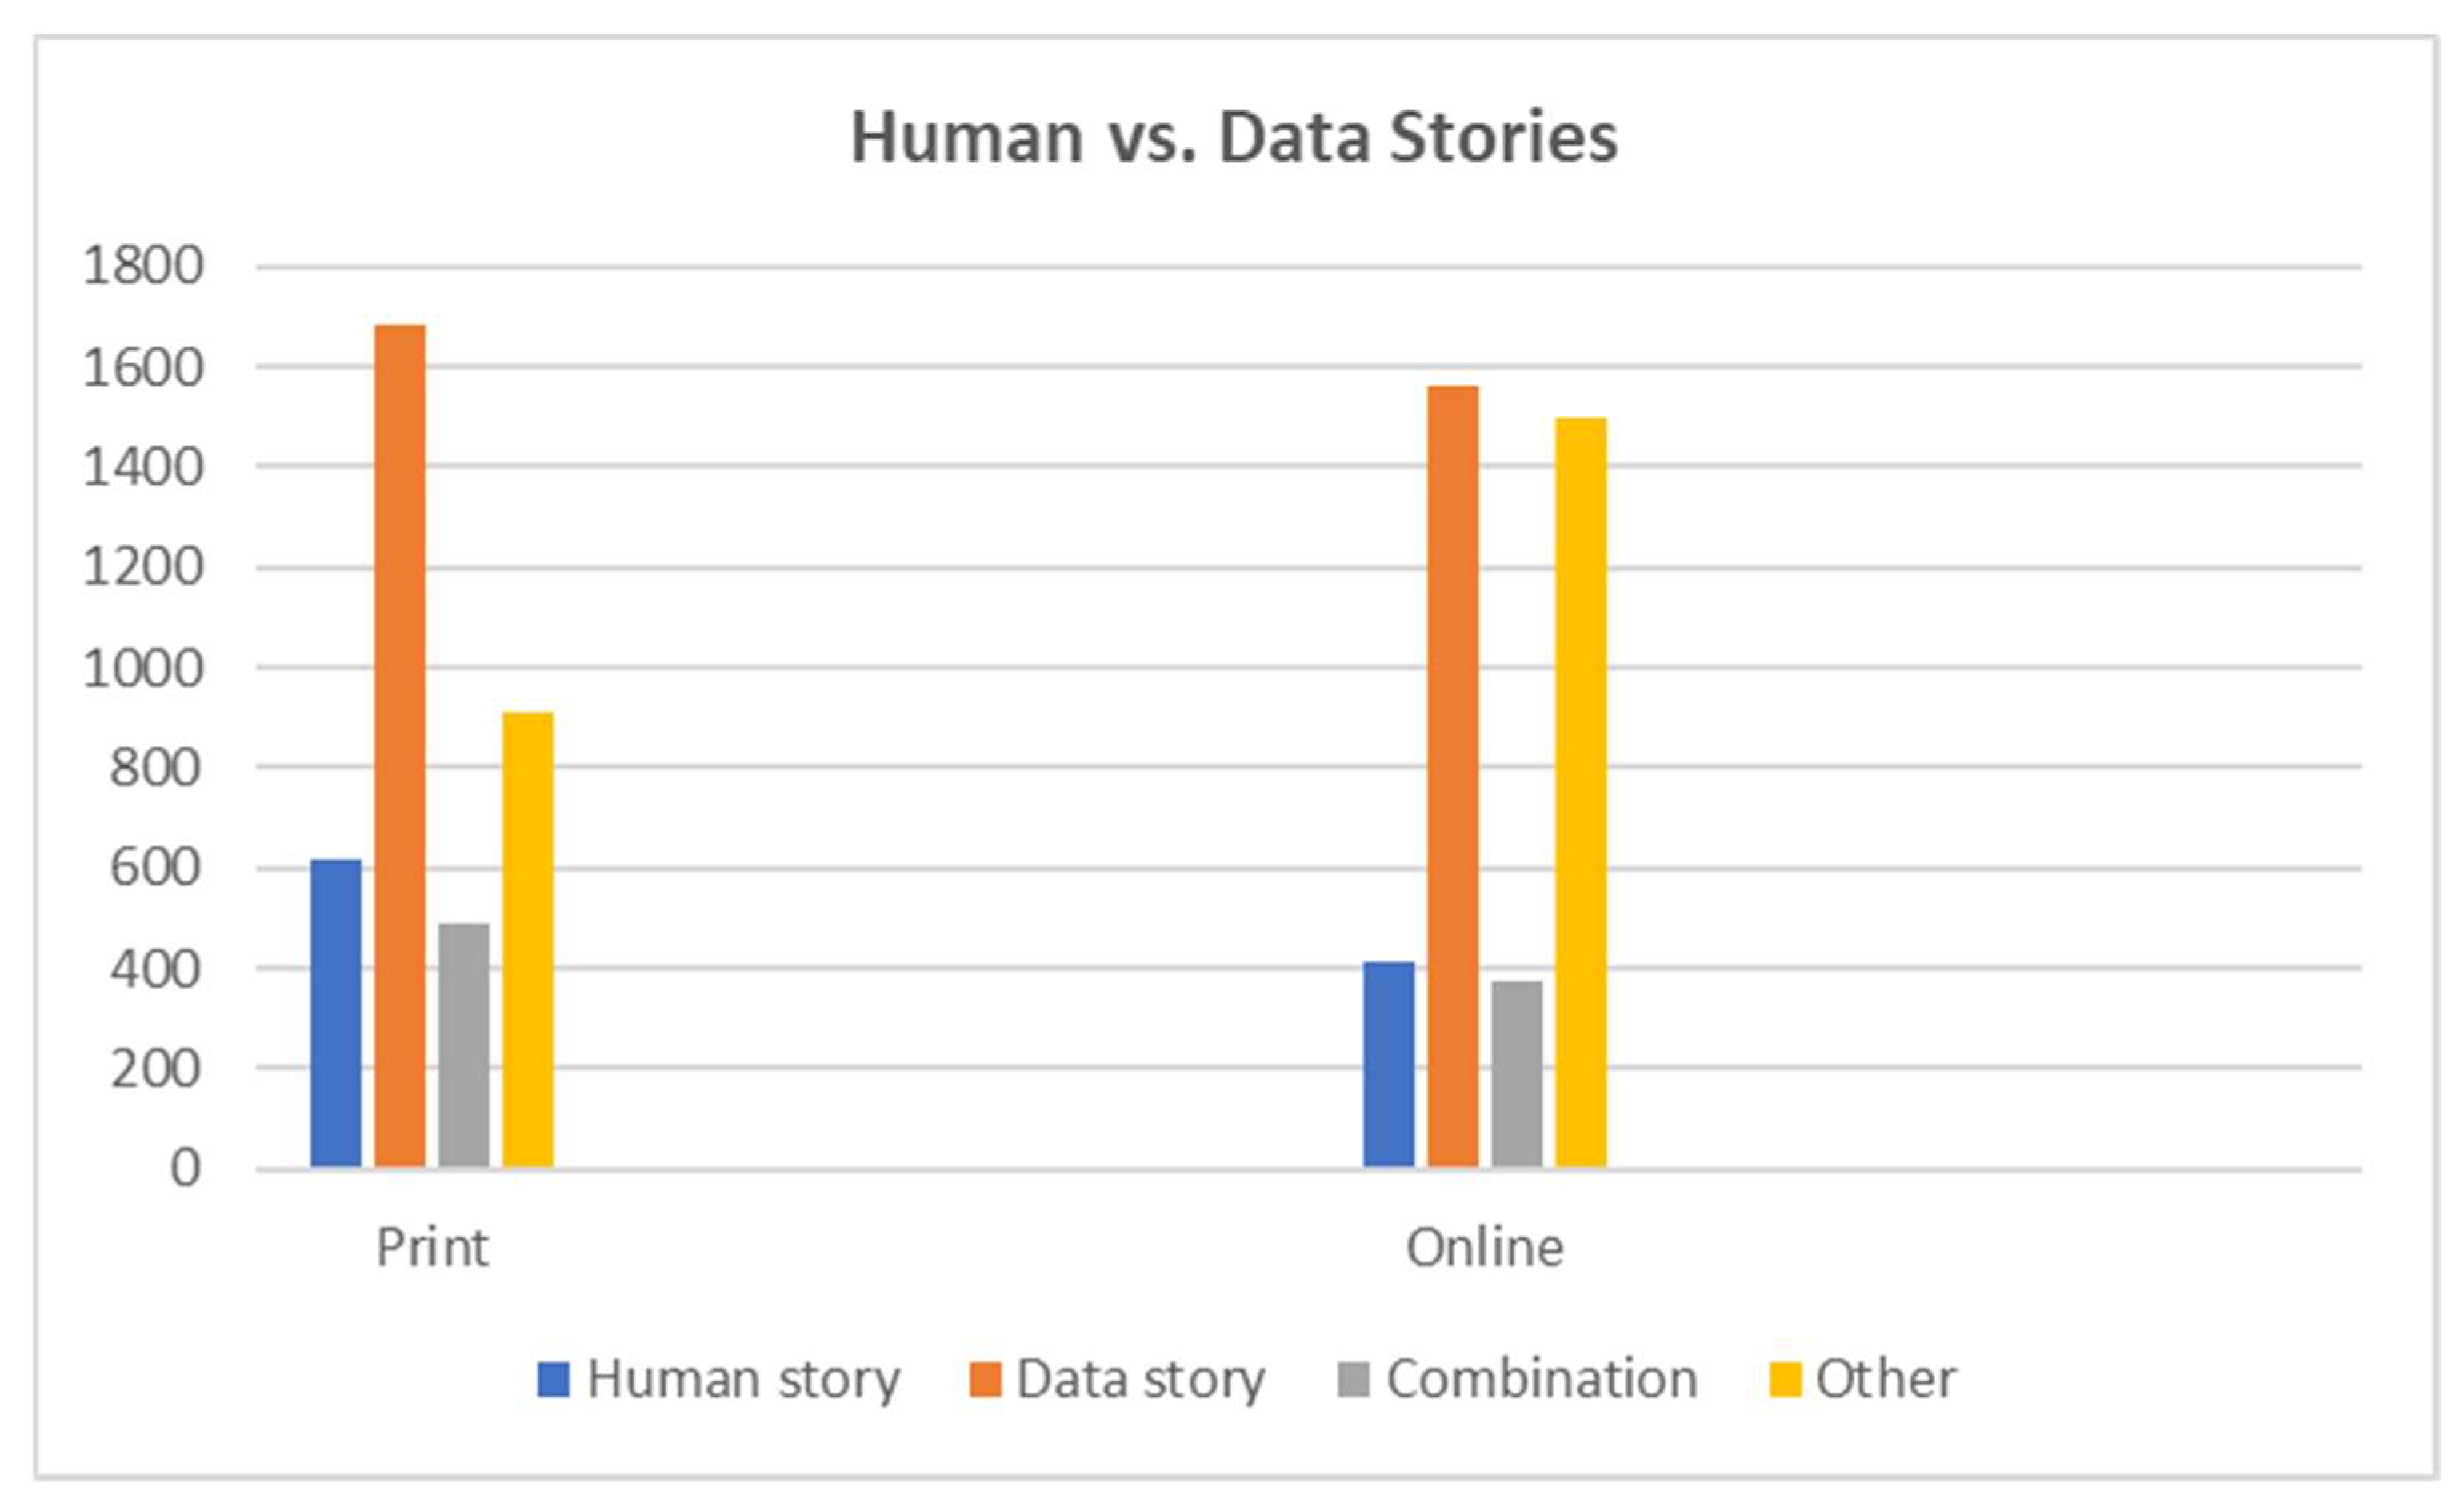Click the orange Data story bar for Online

pos(1453,776)
